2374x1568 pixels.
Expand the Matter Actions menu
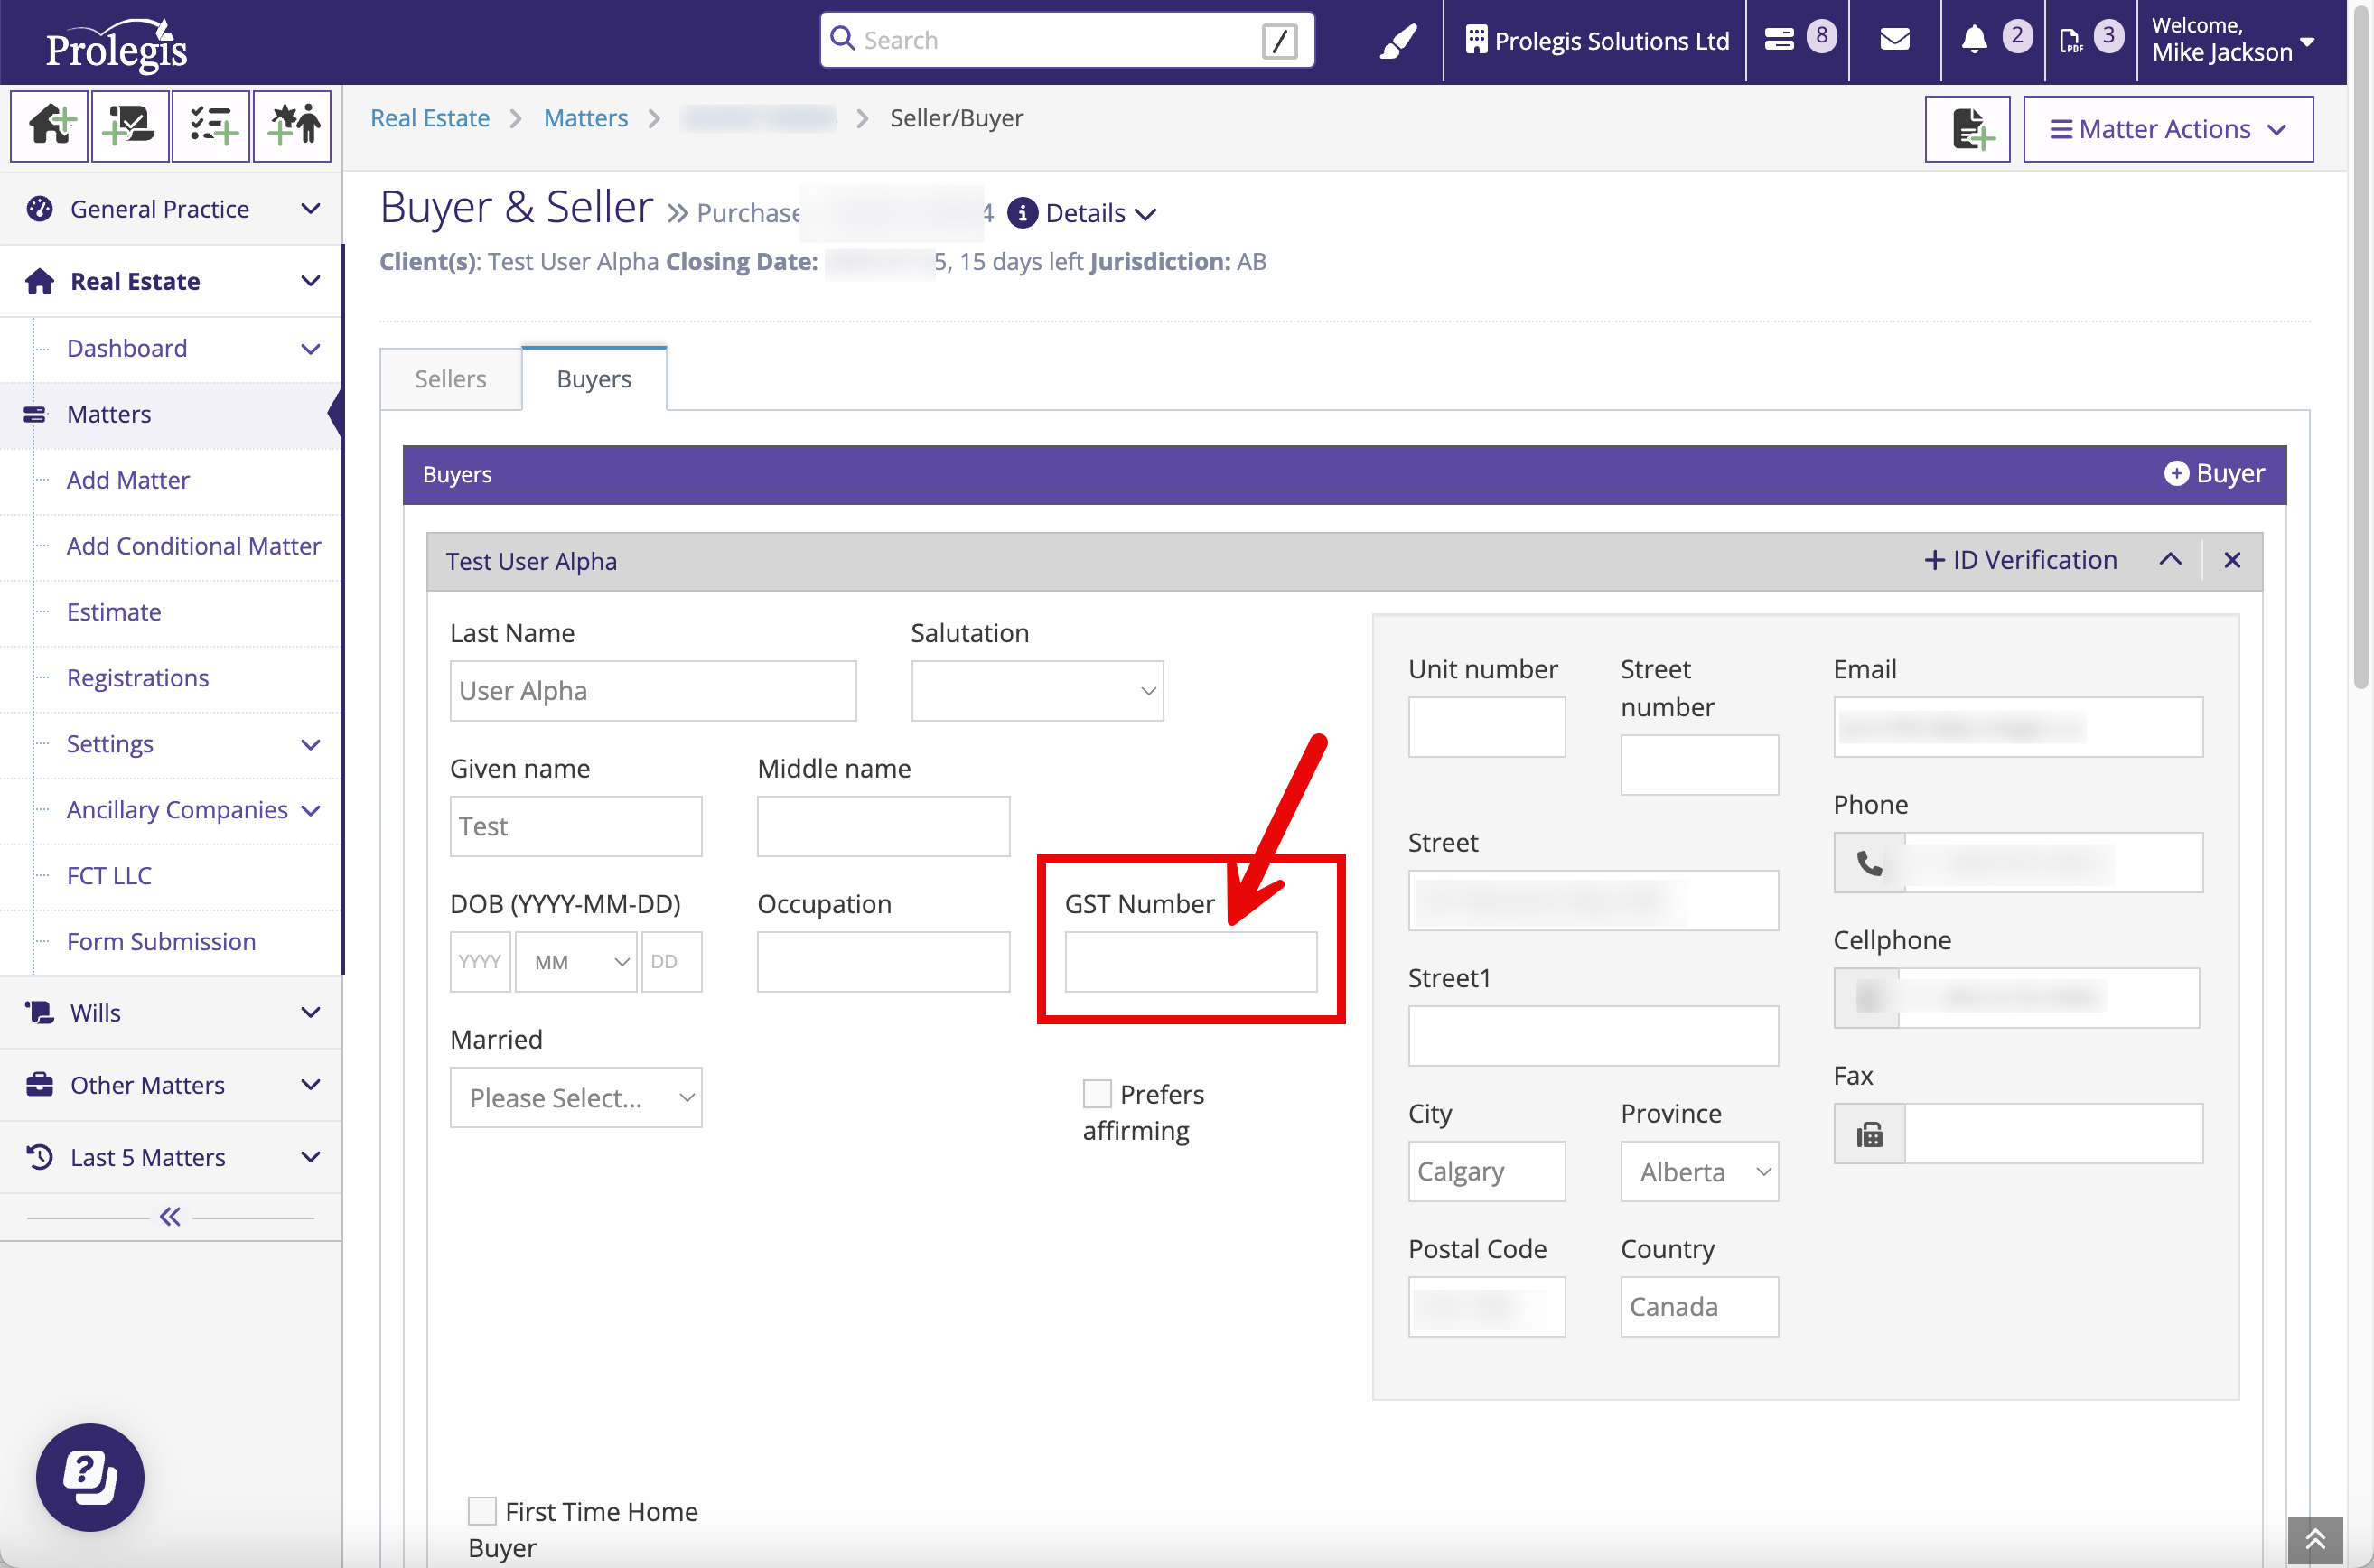[x=2167, y=129]
